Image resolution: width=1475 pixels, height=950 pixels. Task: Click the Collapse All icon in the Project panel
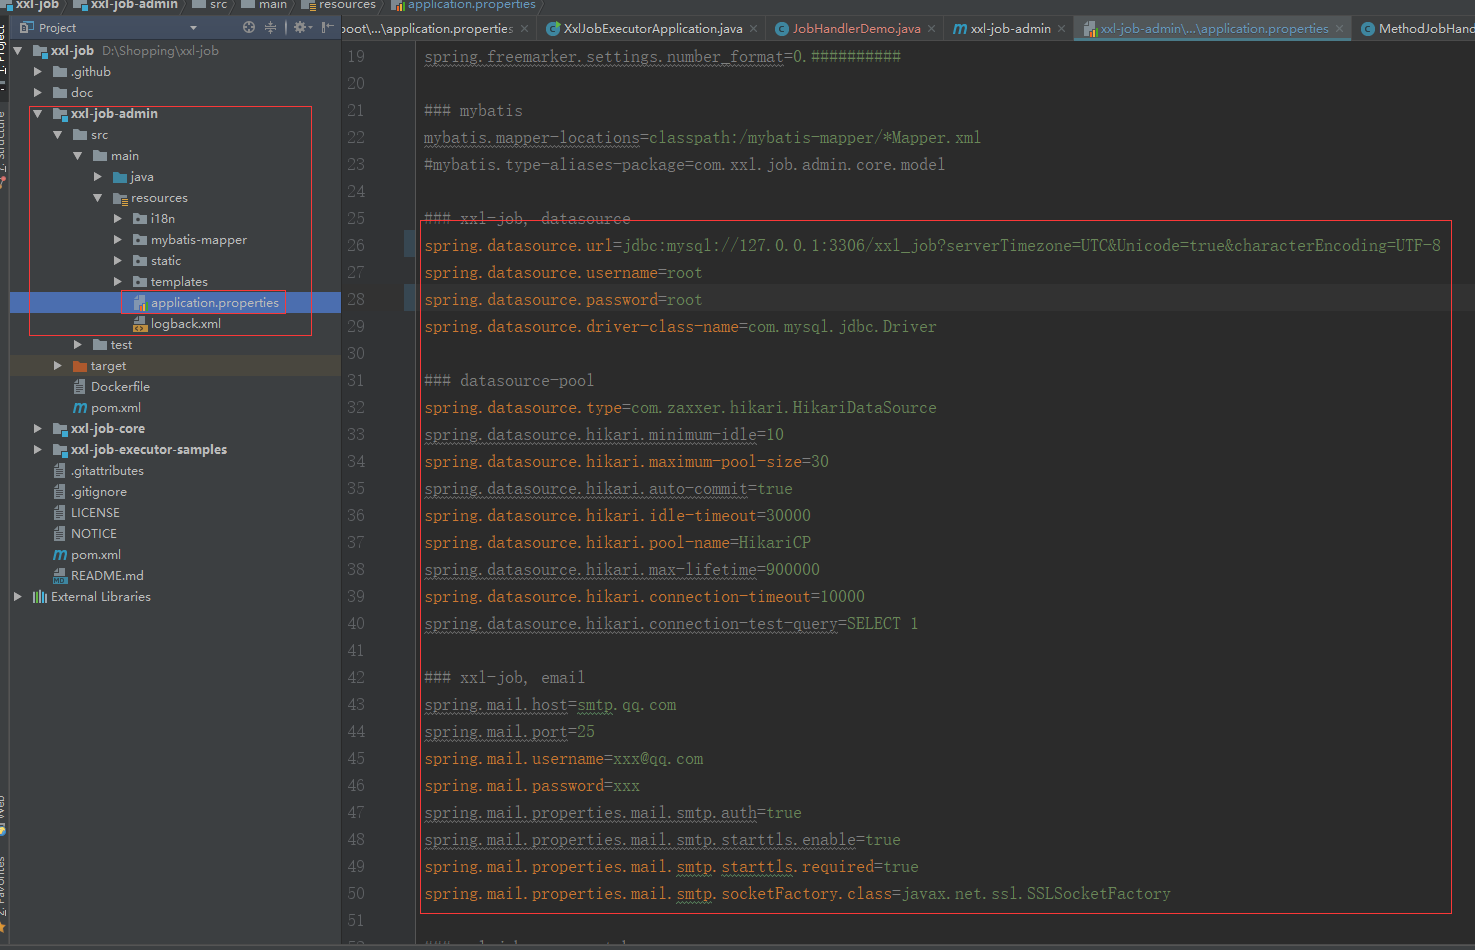click(x=270, y=28)
